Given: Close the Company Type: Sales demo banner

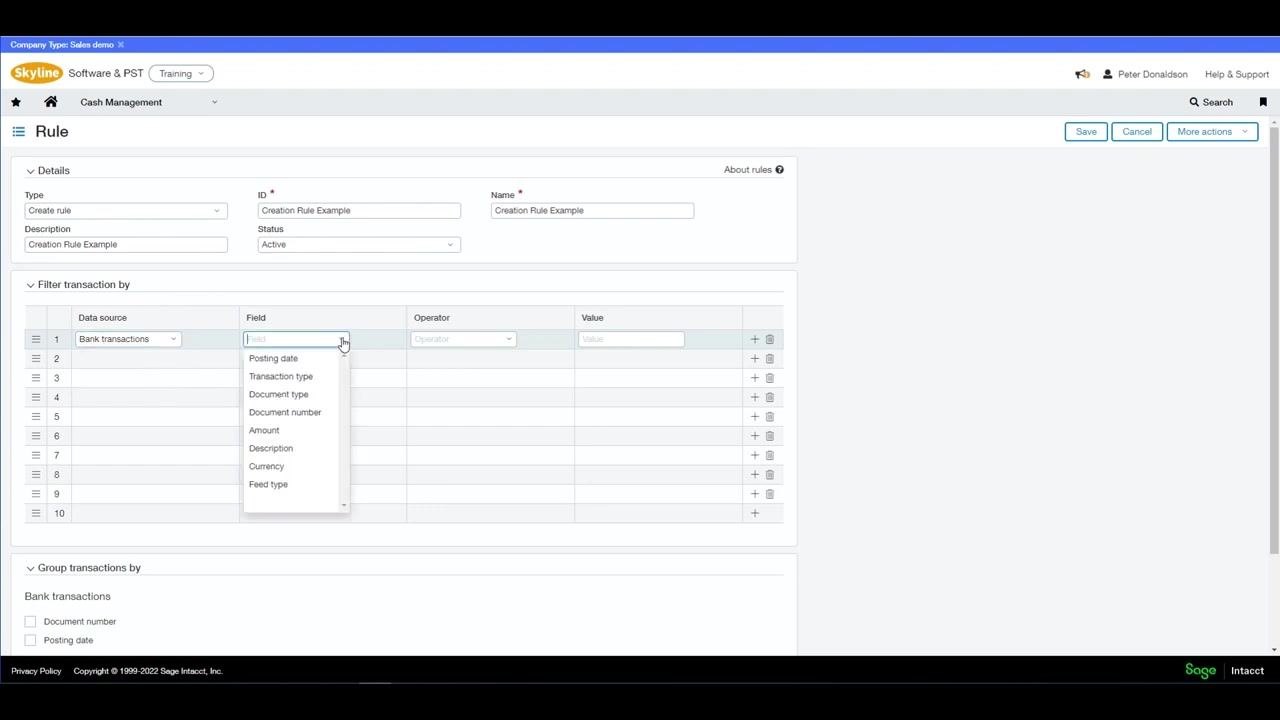Looking at the screenshot, I should tap(121, 45).
